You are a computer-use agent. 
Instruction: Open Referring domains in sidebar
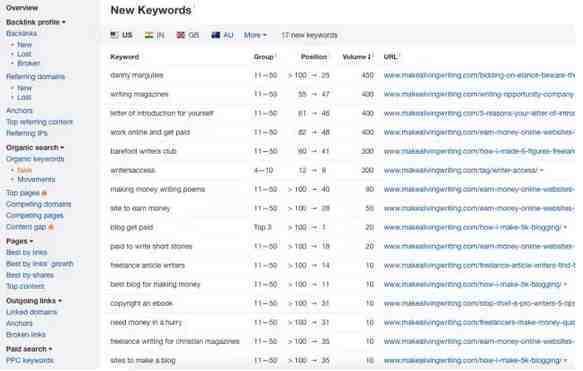pos(36,77)
